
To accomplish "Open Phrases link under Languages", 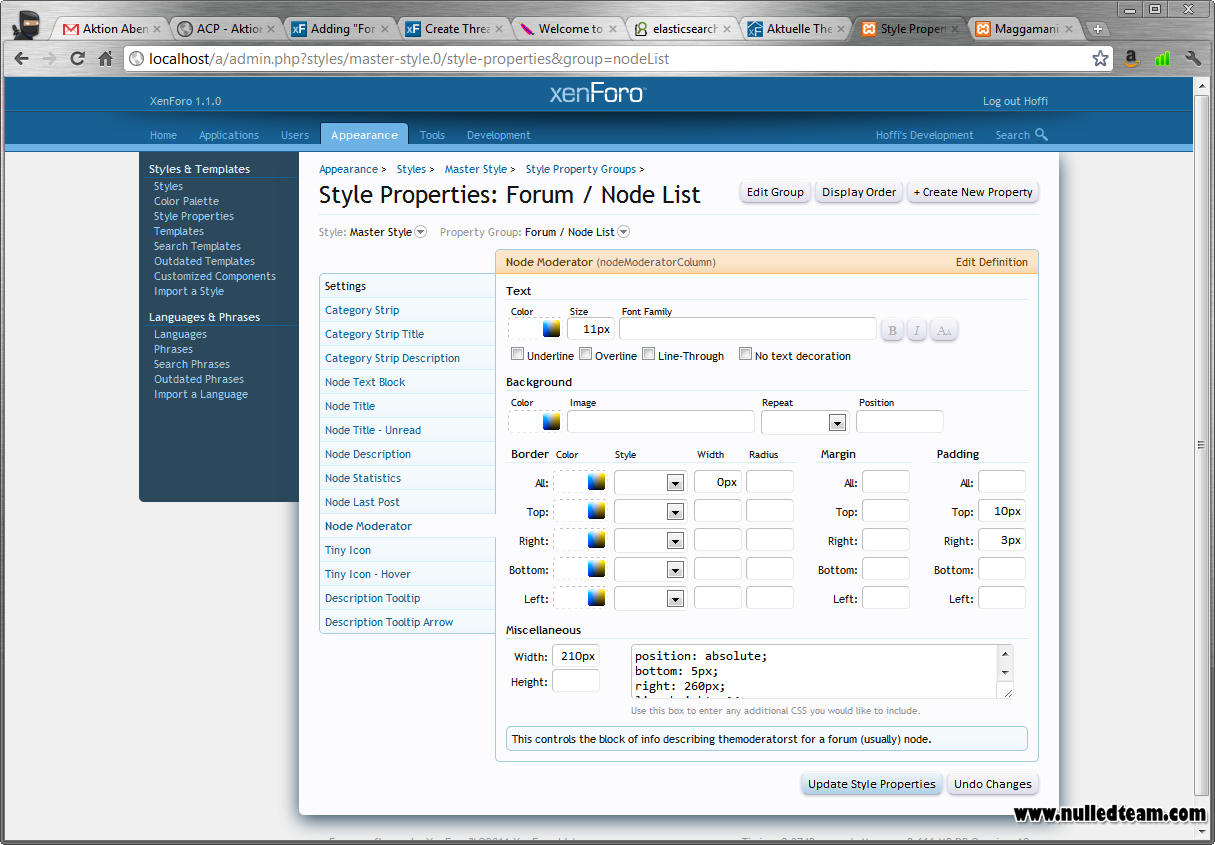I will tap(173, 349).
